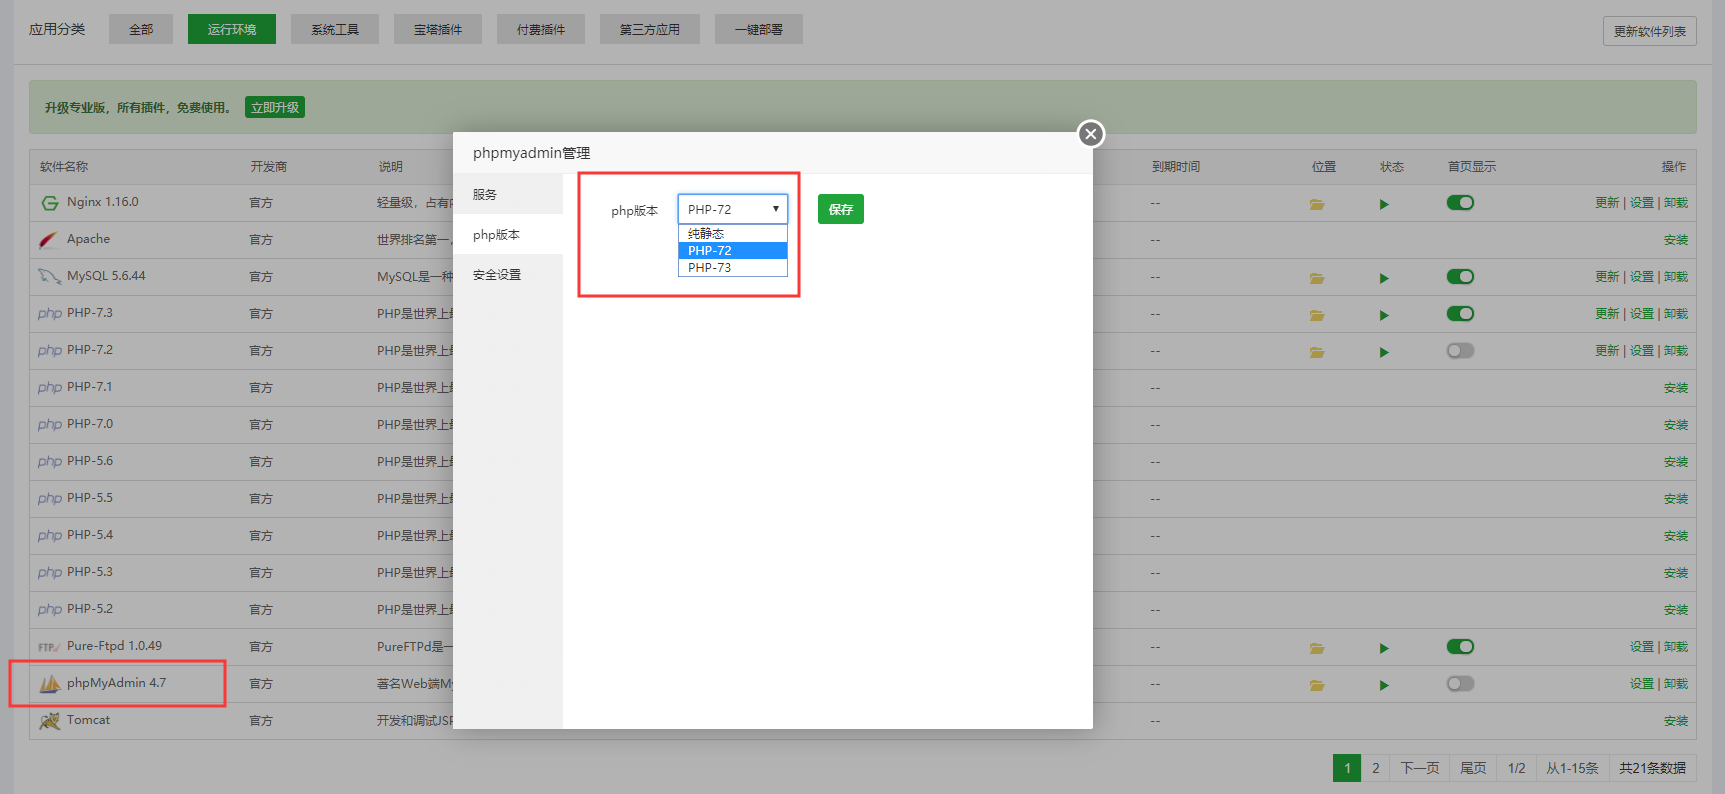
Task: Select PHP-73 option in the list
Action: point(733,268)
